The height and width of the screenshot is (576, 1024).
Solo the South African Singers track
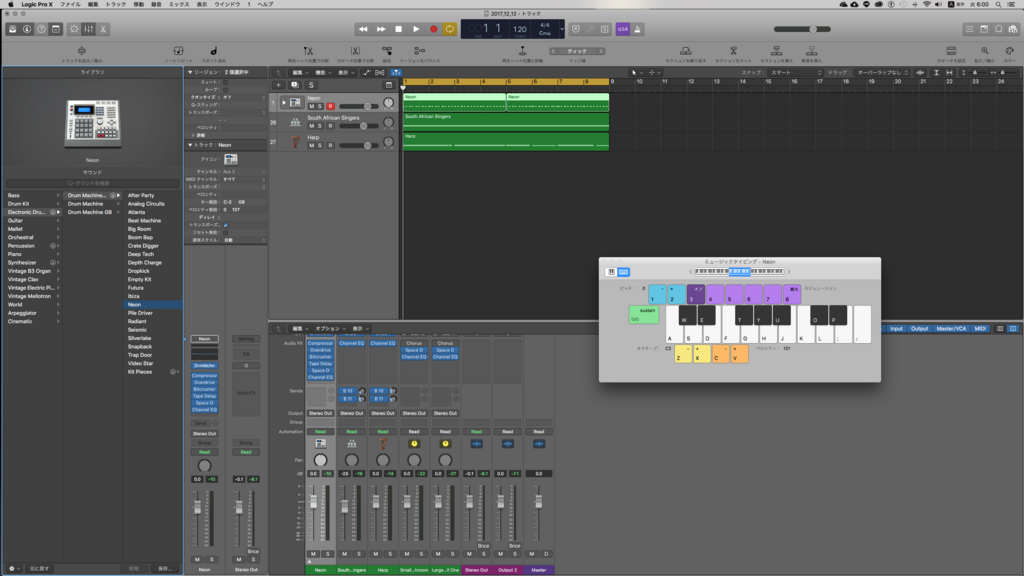[x=320, y=126]
